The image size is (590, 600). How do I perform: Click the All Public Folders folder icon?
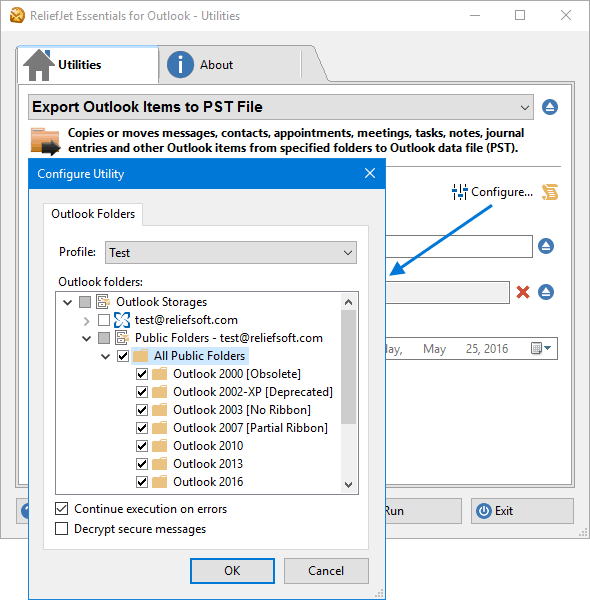coord(141,356)
